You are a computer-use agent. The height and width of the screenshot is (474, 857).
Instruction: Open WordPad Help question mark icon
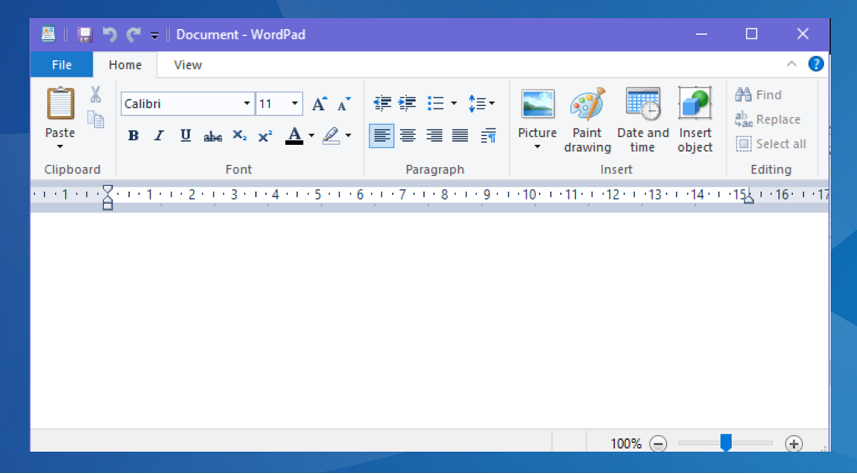tap(816, 64)
